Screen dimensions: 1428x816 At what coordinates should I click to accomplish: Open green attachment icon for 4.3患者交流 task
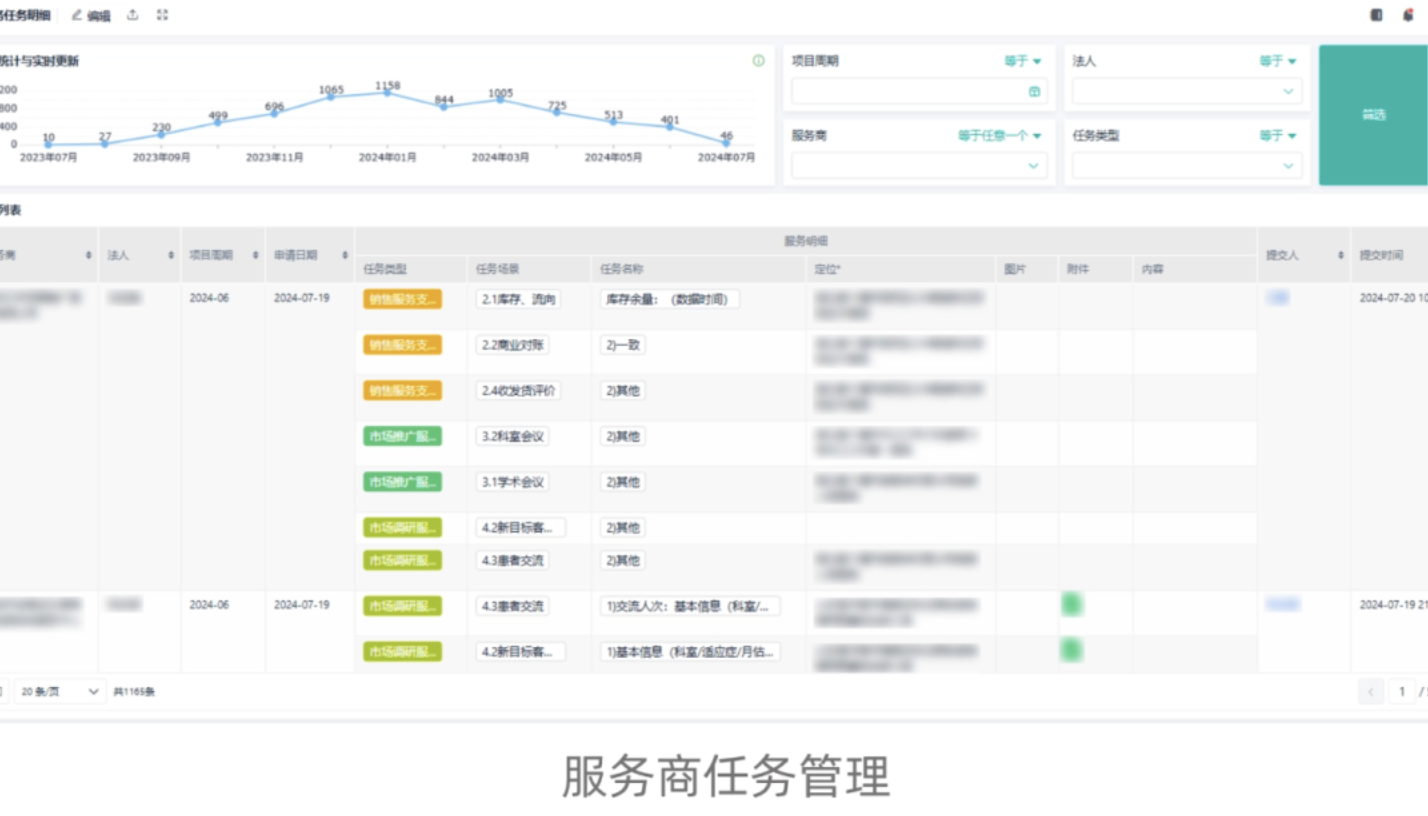point(1072,604)
